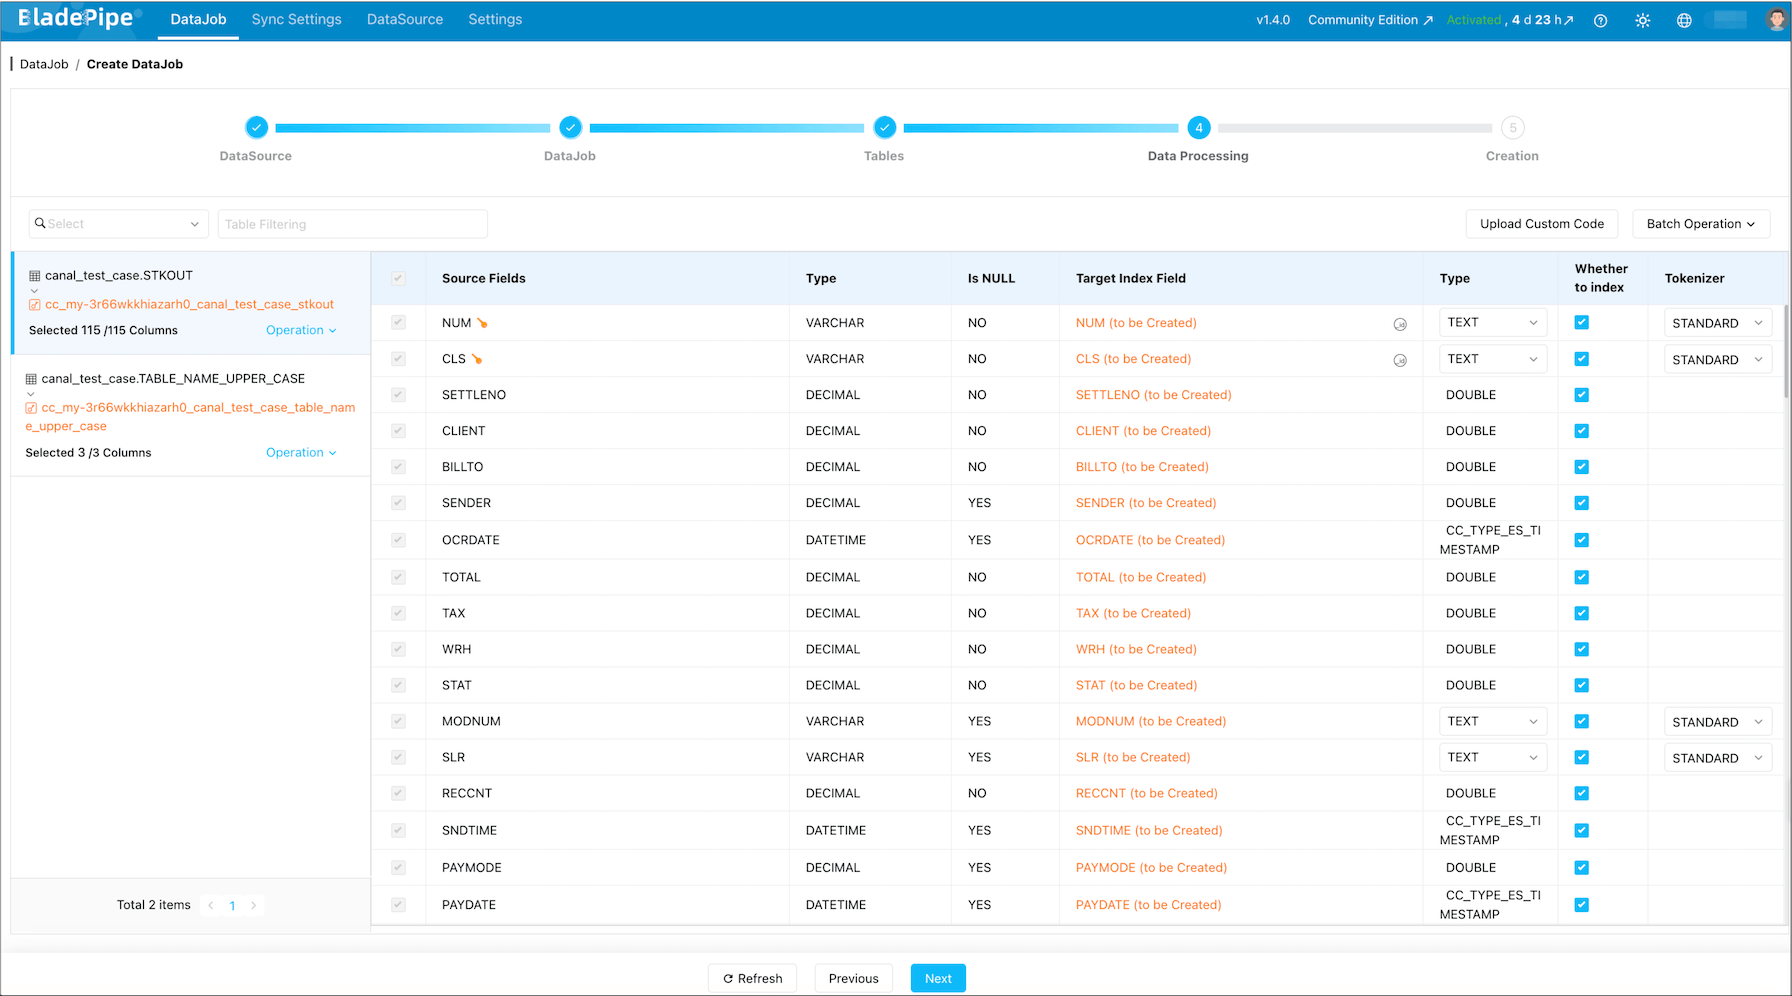
Task: Click the _id icon in NUM row
Action: [x=1400, y=324]
